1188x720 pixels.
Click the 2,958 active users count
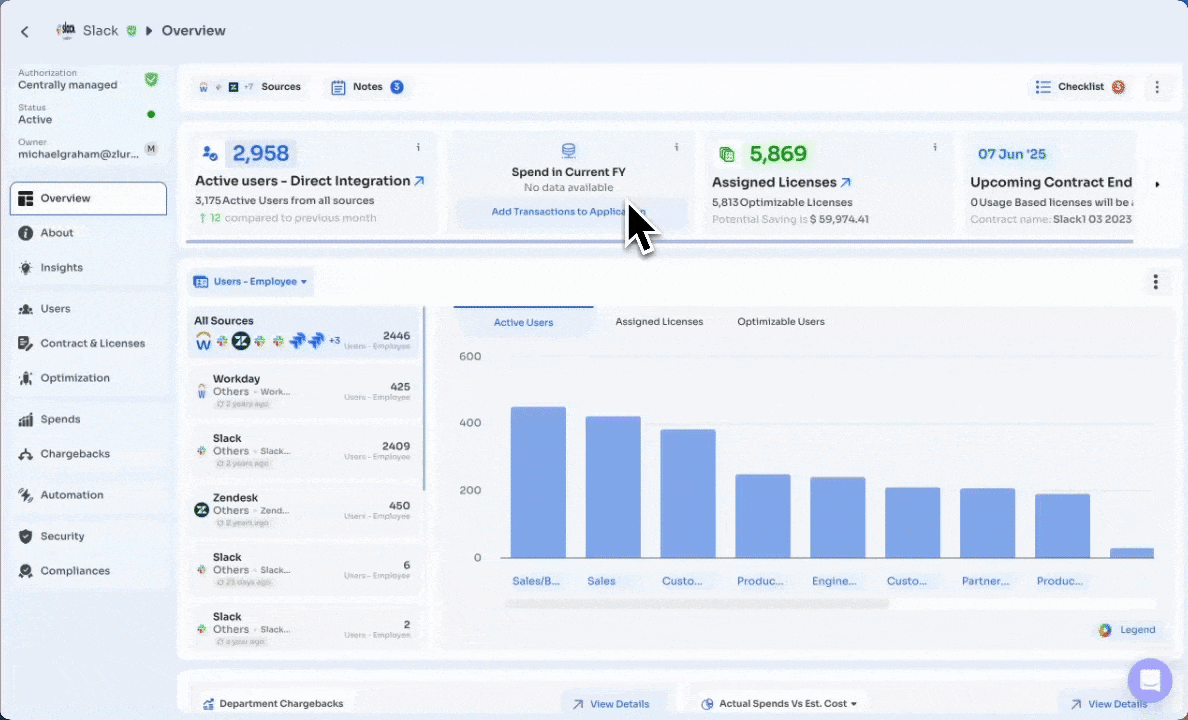(x=261, y=154)
